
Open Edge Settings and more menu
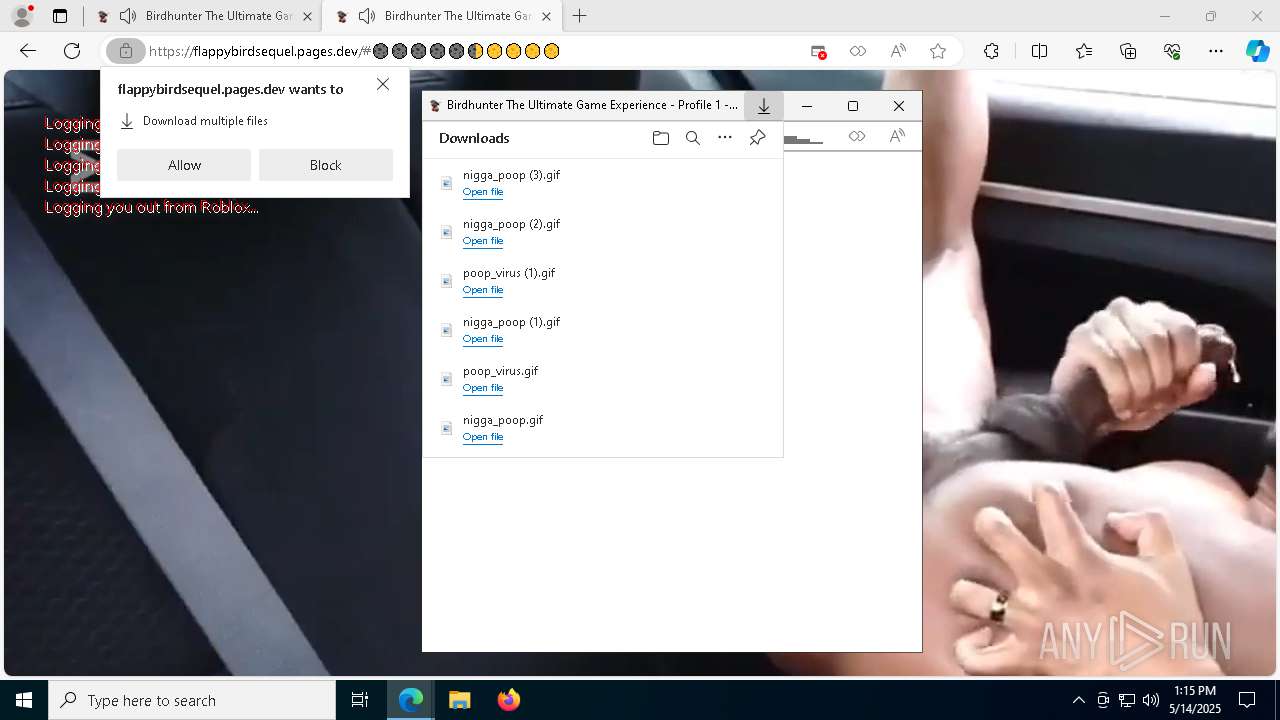(1216, 51)
